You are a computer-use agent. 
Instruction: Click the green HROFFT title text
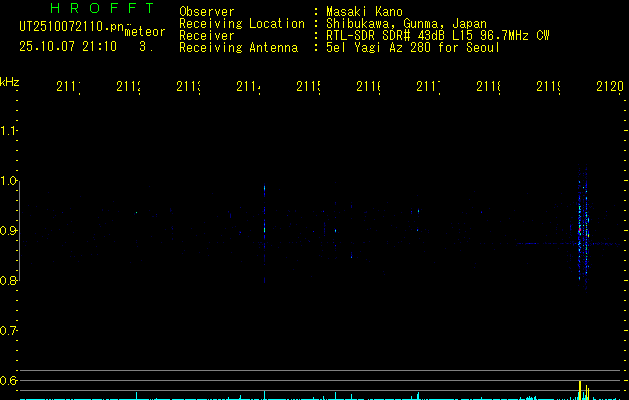(102, 8)
